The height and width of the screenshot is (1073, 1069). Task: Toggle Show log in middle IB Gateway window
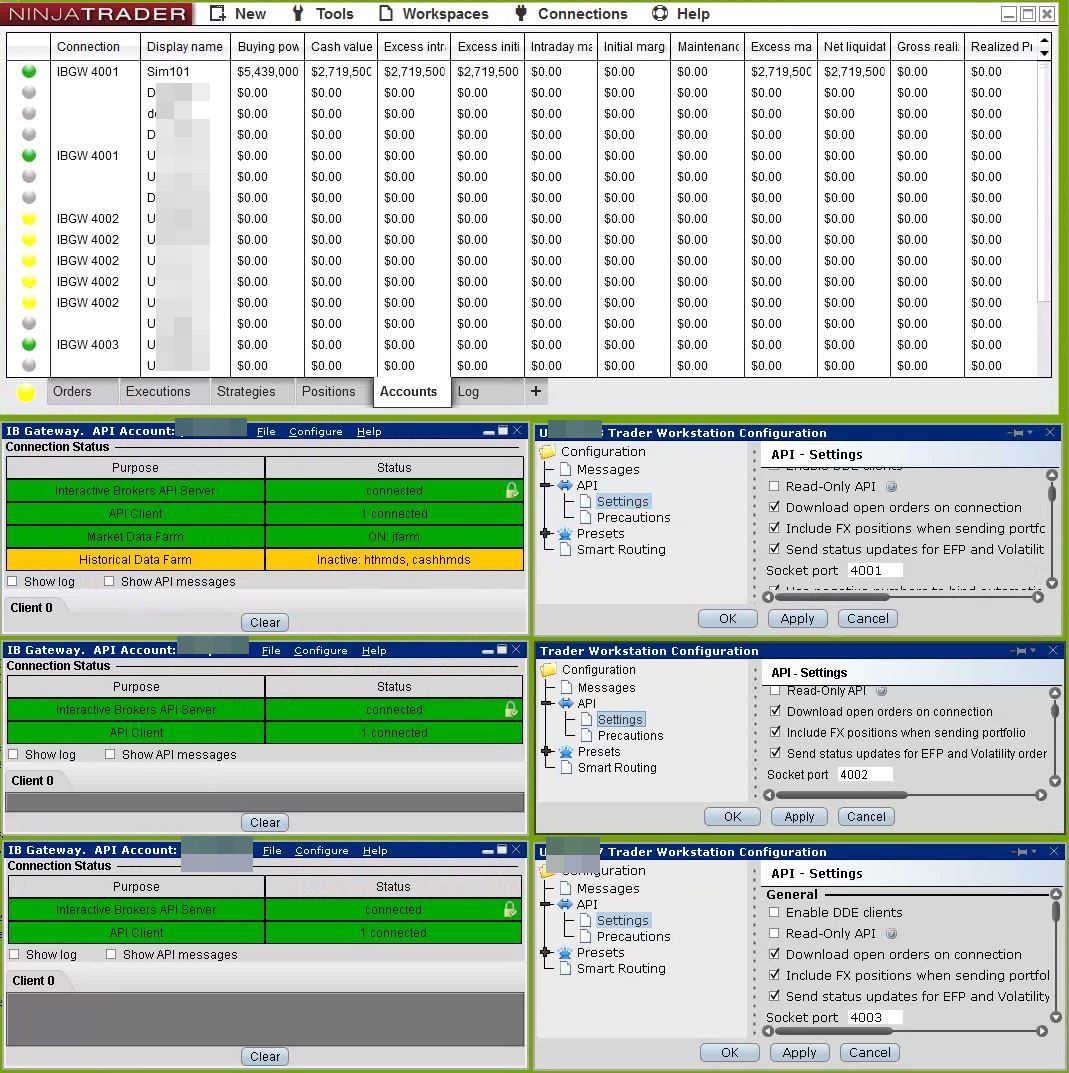click(13, 754)
